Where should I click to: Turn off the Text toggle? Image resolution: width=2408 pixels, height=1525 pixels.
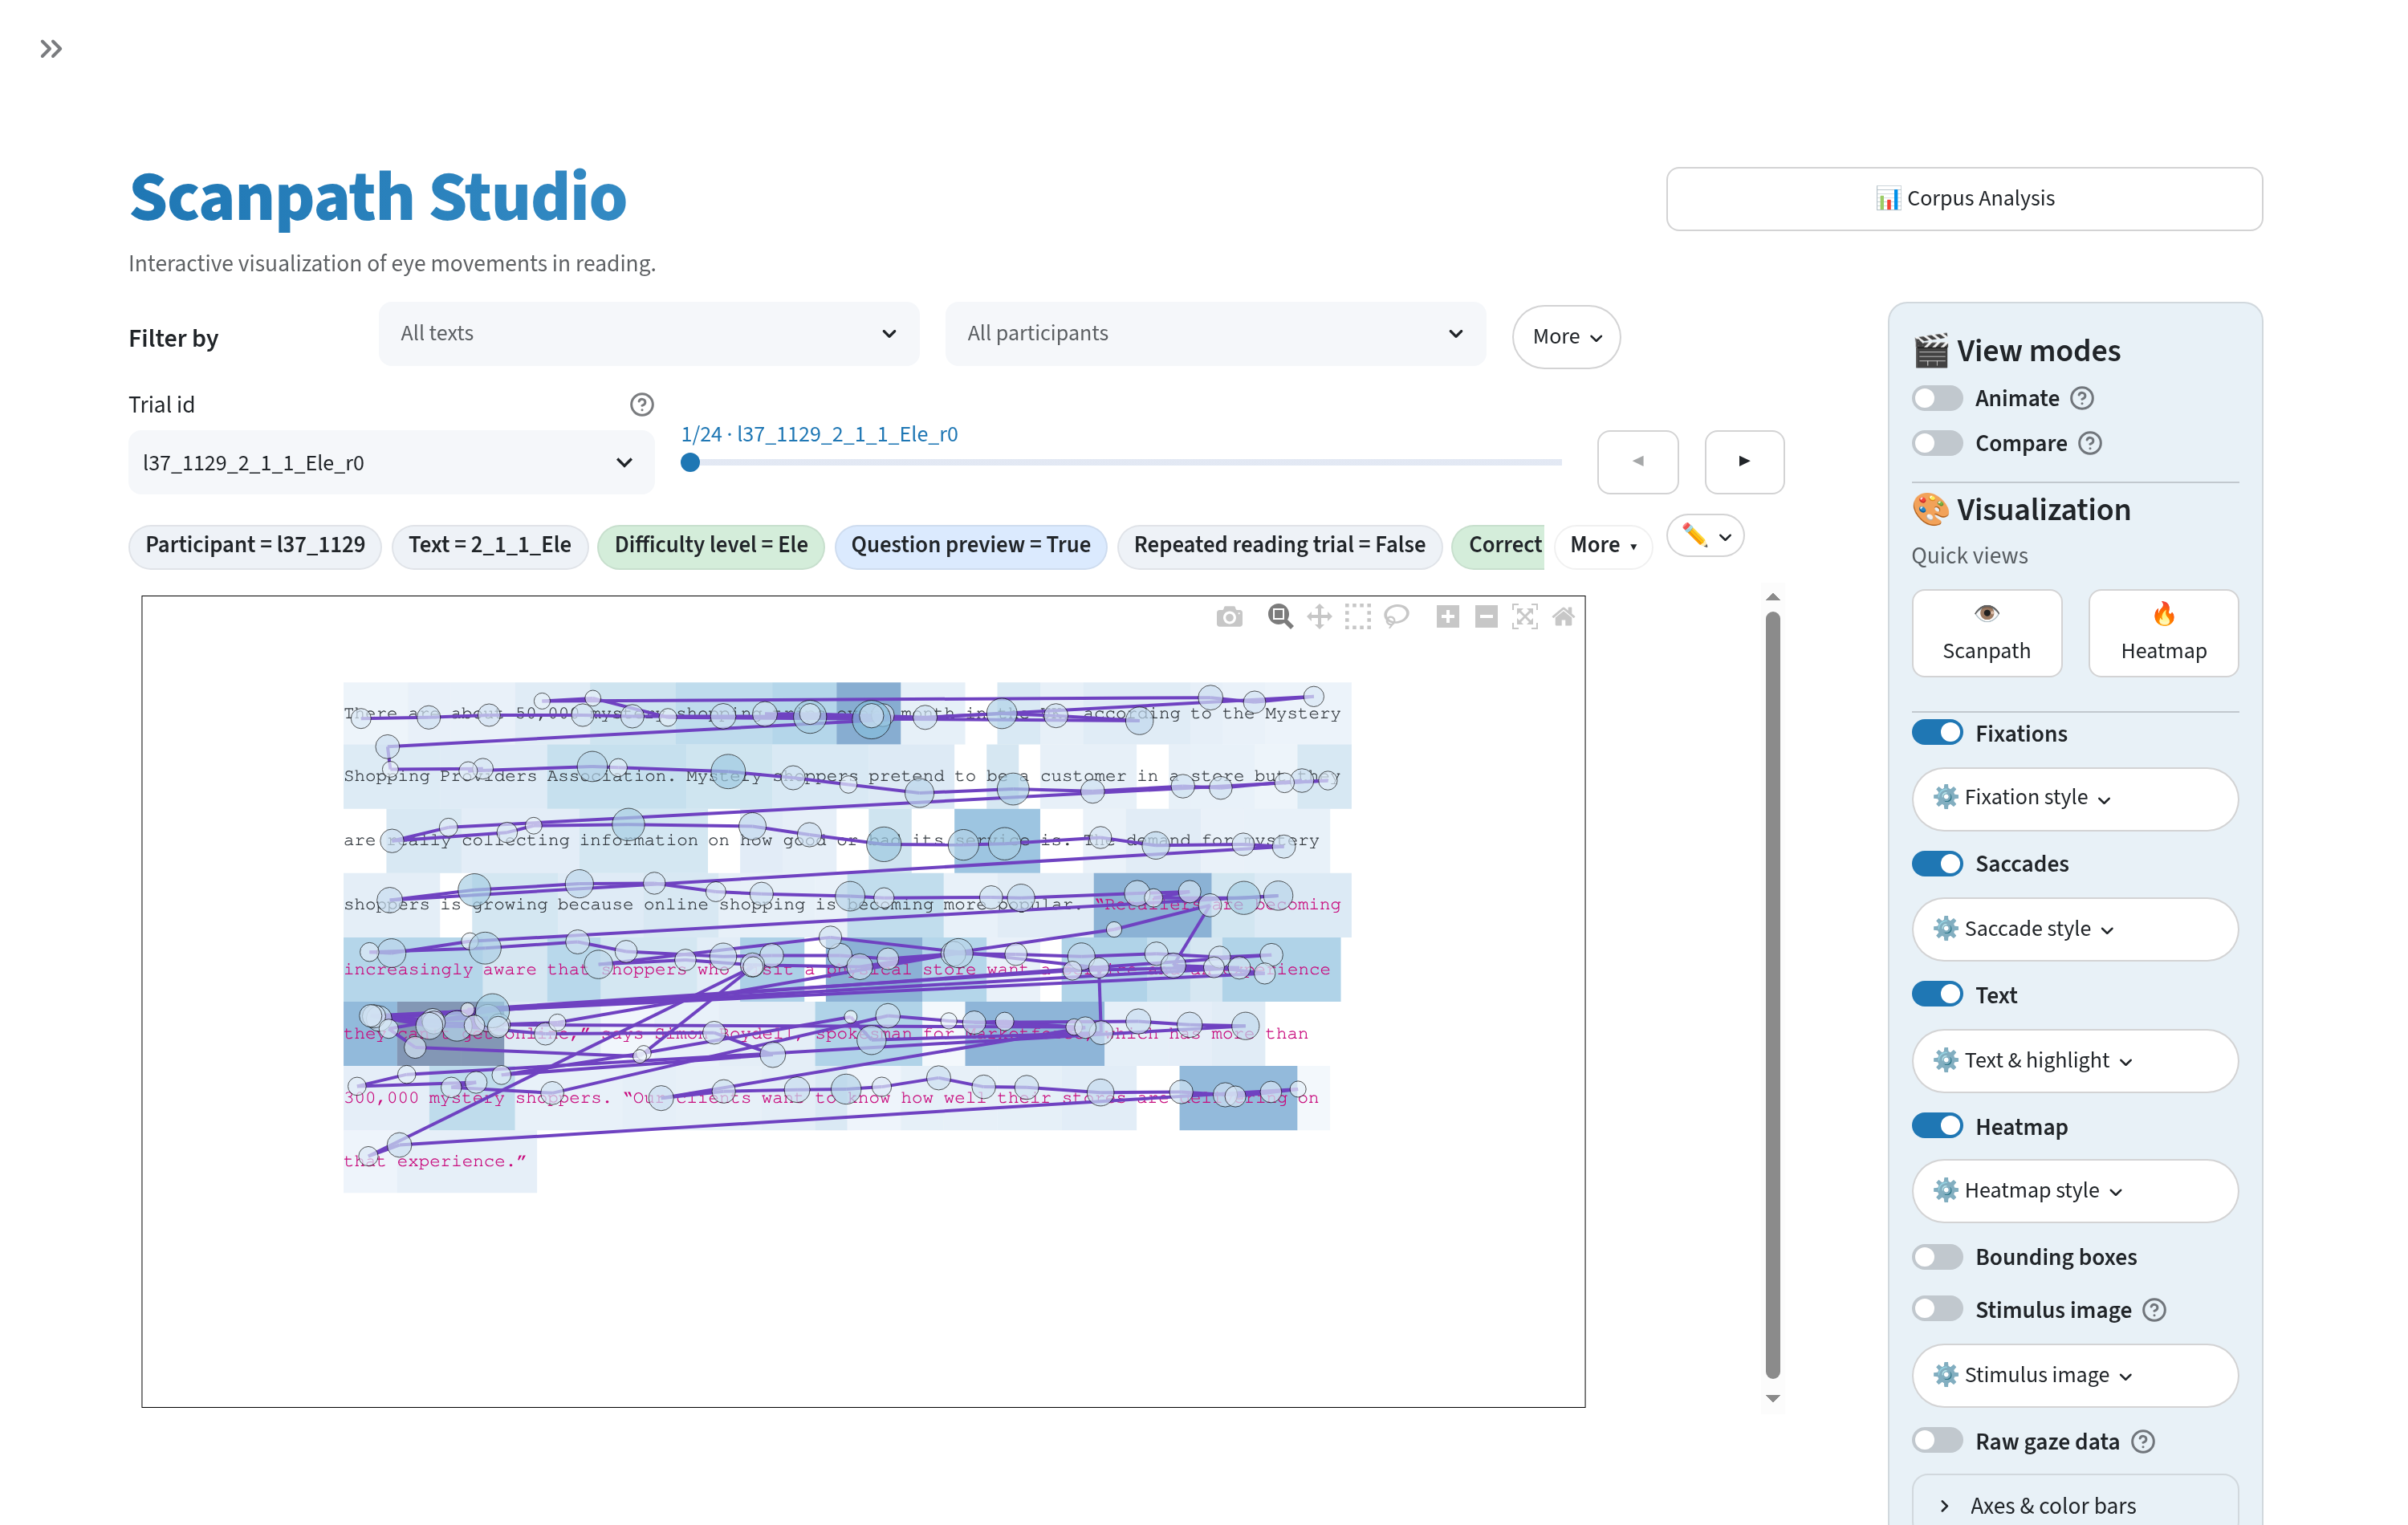(1937, 995)
